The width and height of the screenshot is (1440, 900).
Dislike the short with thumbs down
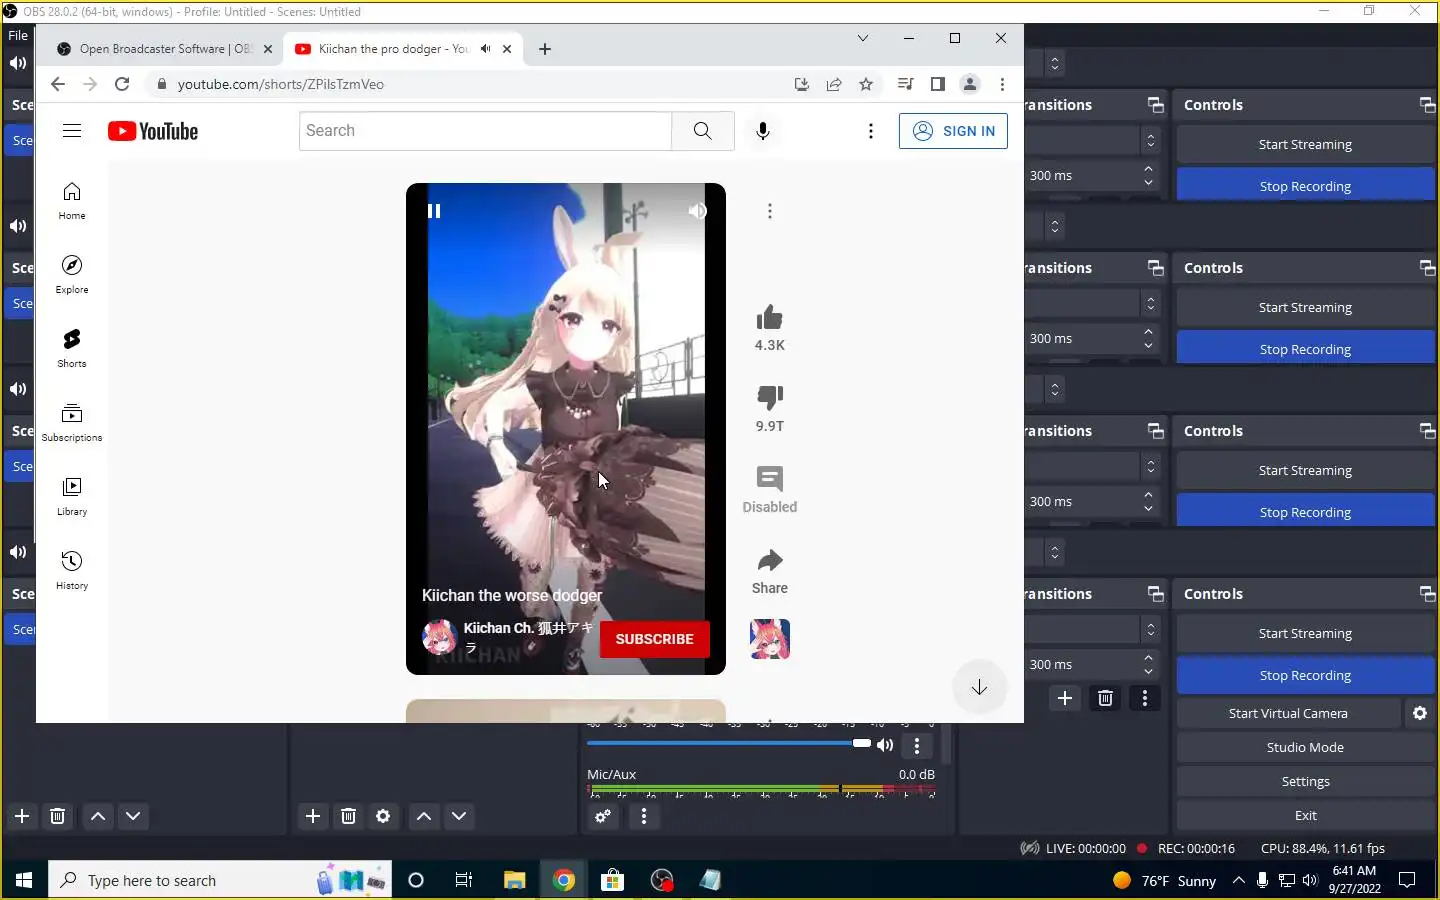770,398
